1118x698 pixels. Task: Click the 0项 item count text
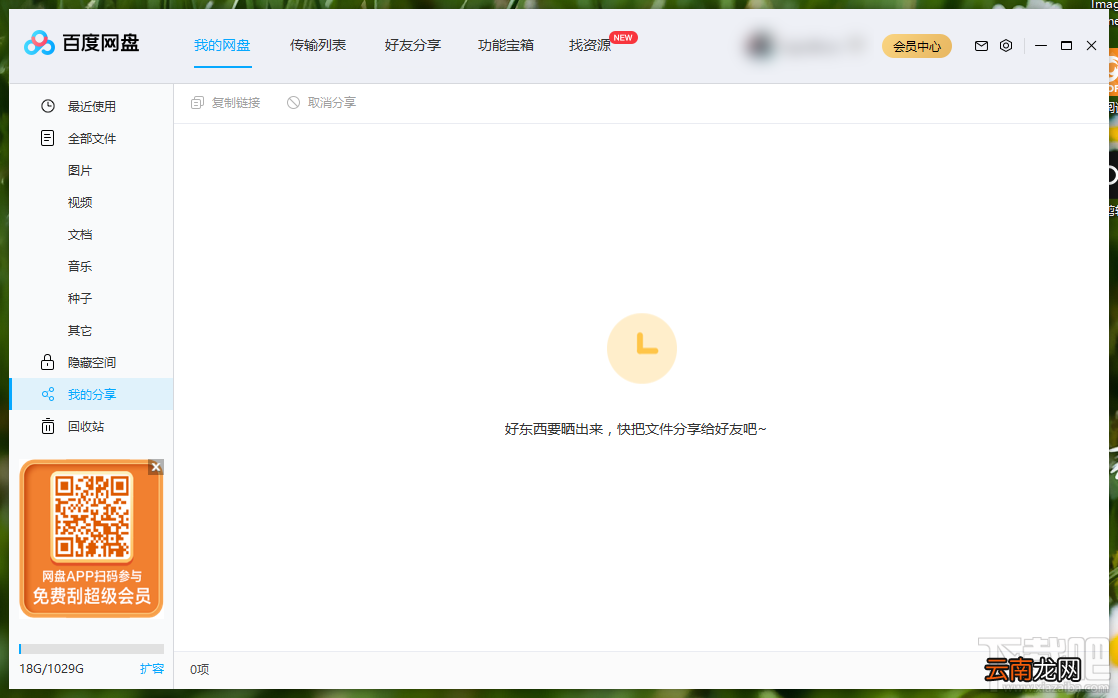coord(200,669)
